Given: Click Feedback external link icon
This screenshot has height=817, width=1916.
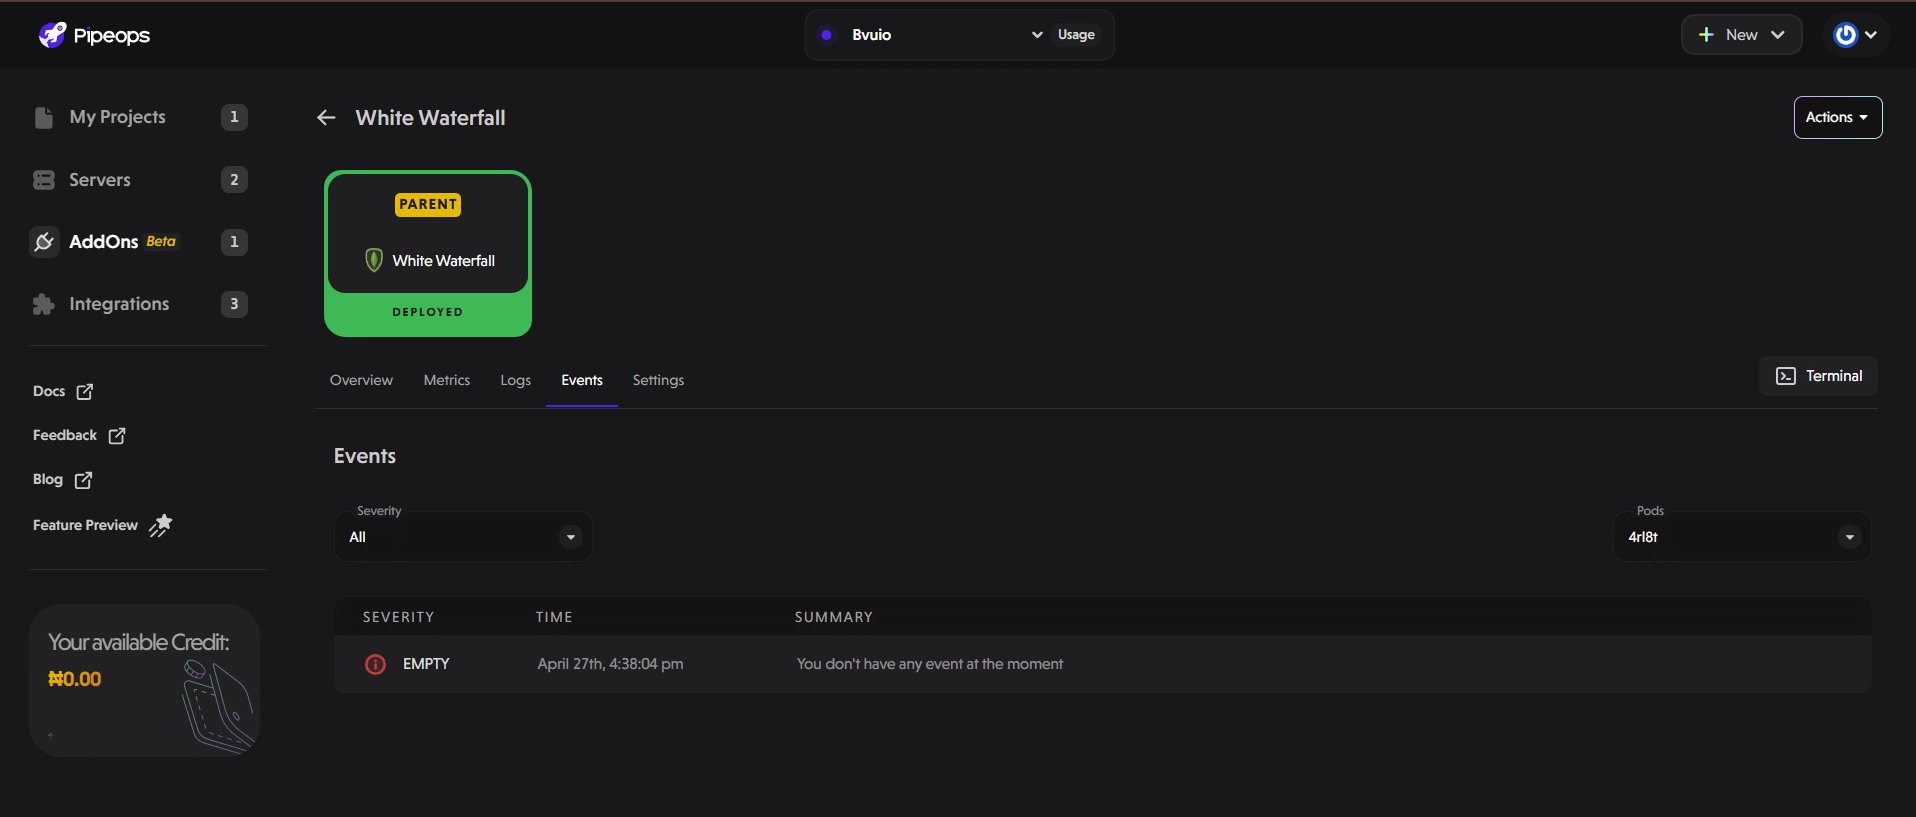Looking at the screenshot, I should point(117,436).
